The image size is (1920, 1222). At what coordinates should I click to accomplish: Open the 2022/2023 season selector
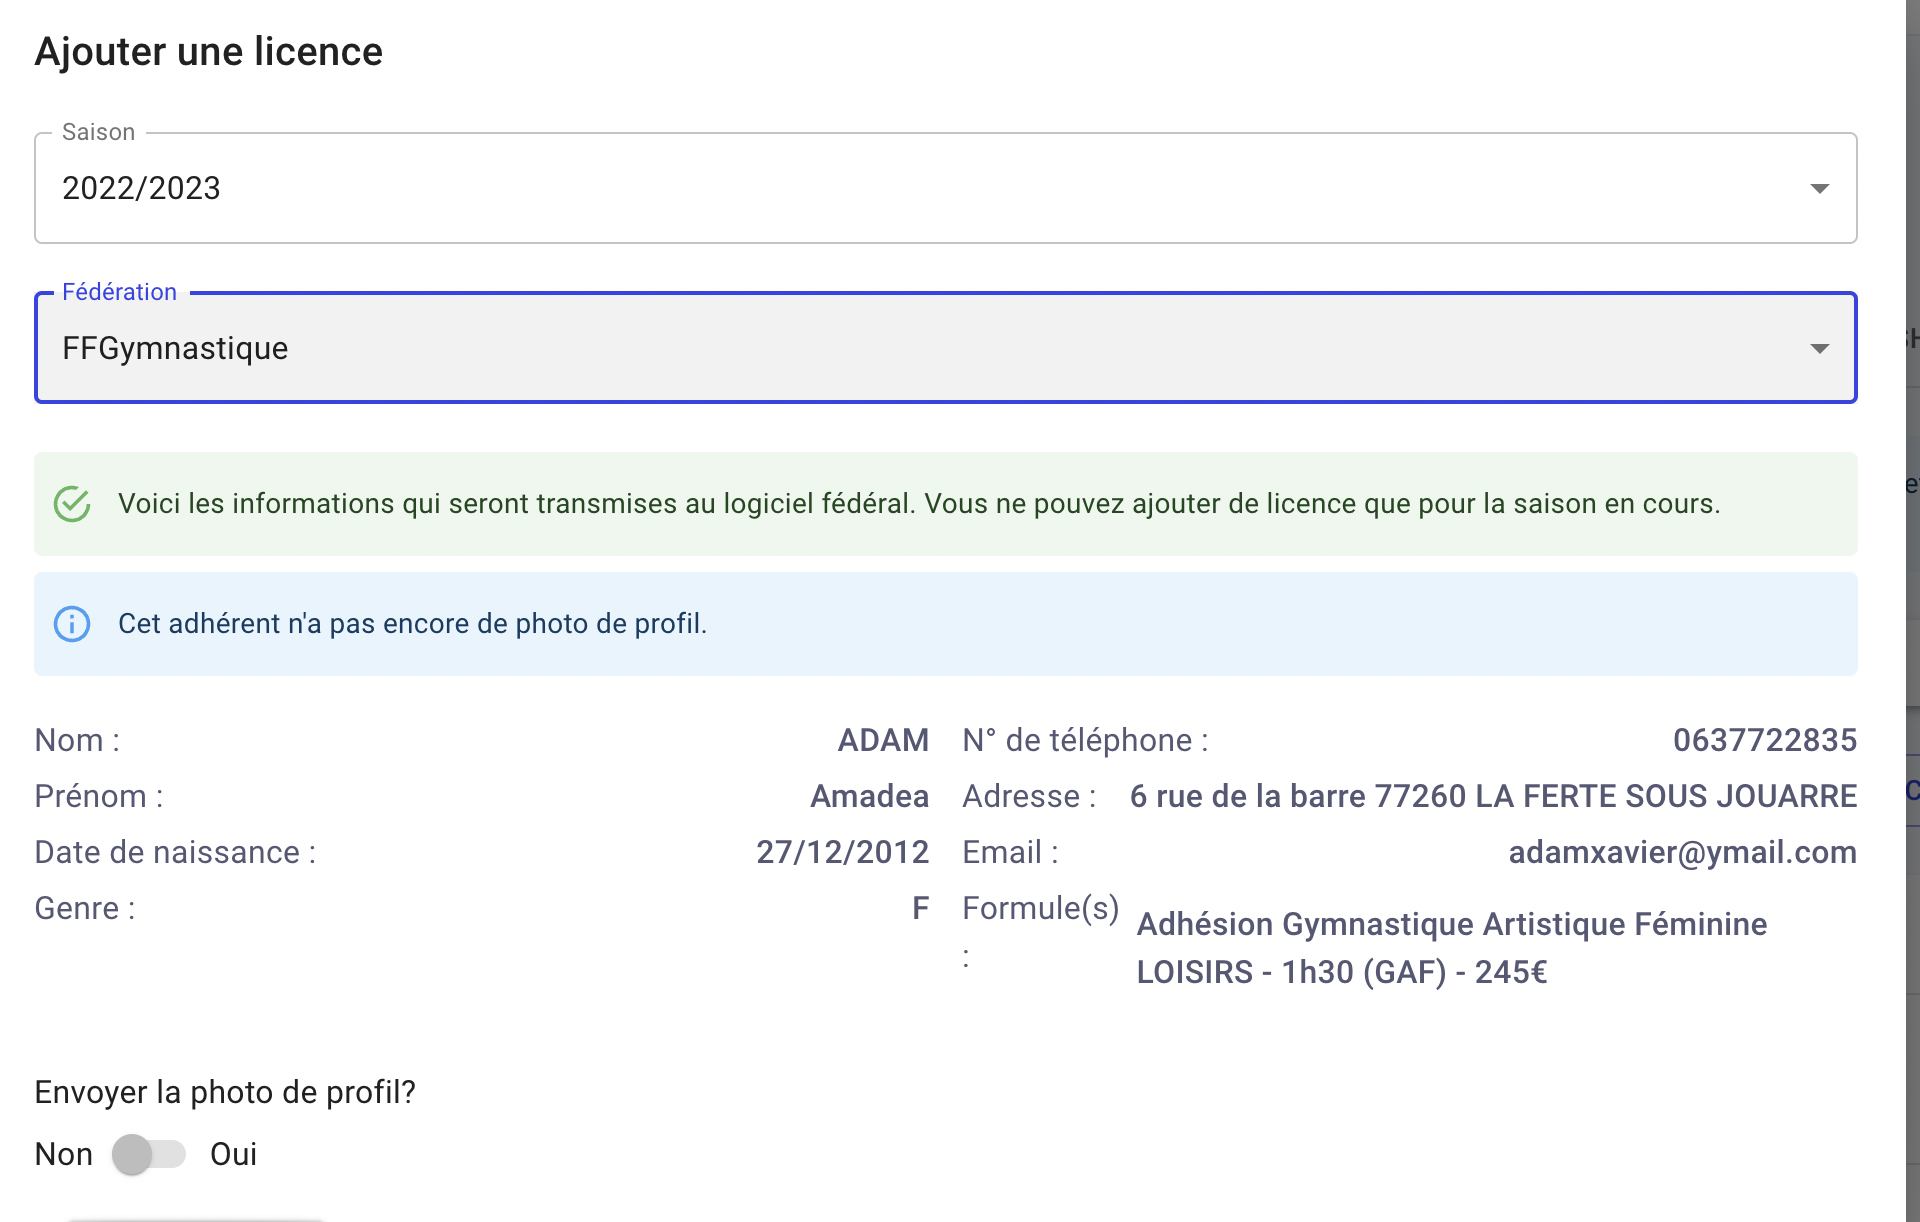tap(946, 188)
